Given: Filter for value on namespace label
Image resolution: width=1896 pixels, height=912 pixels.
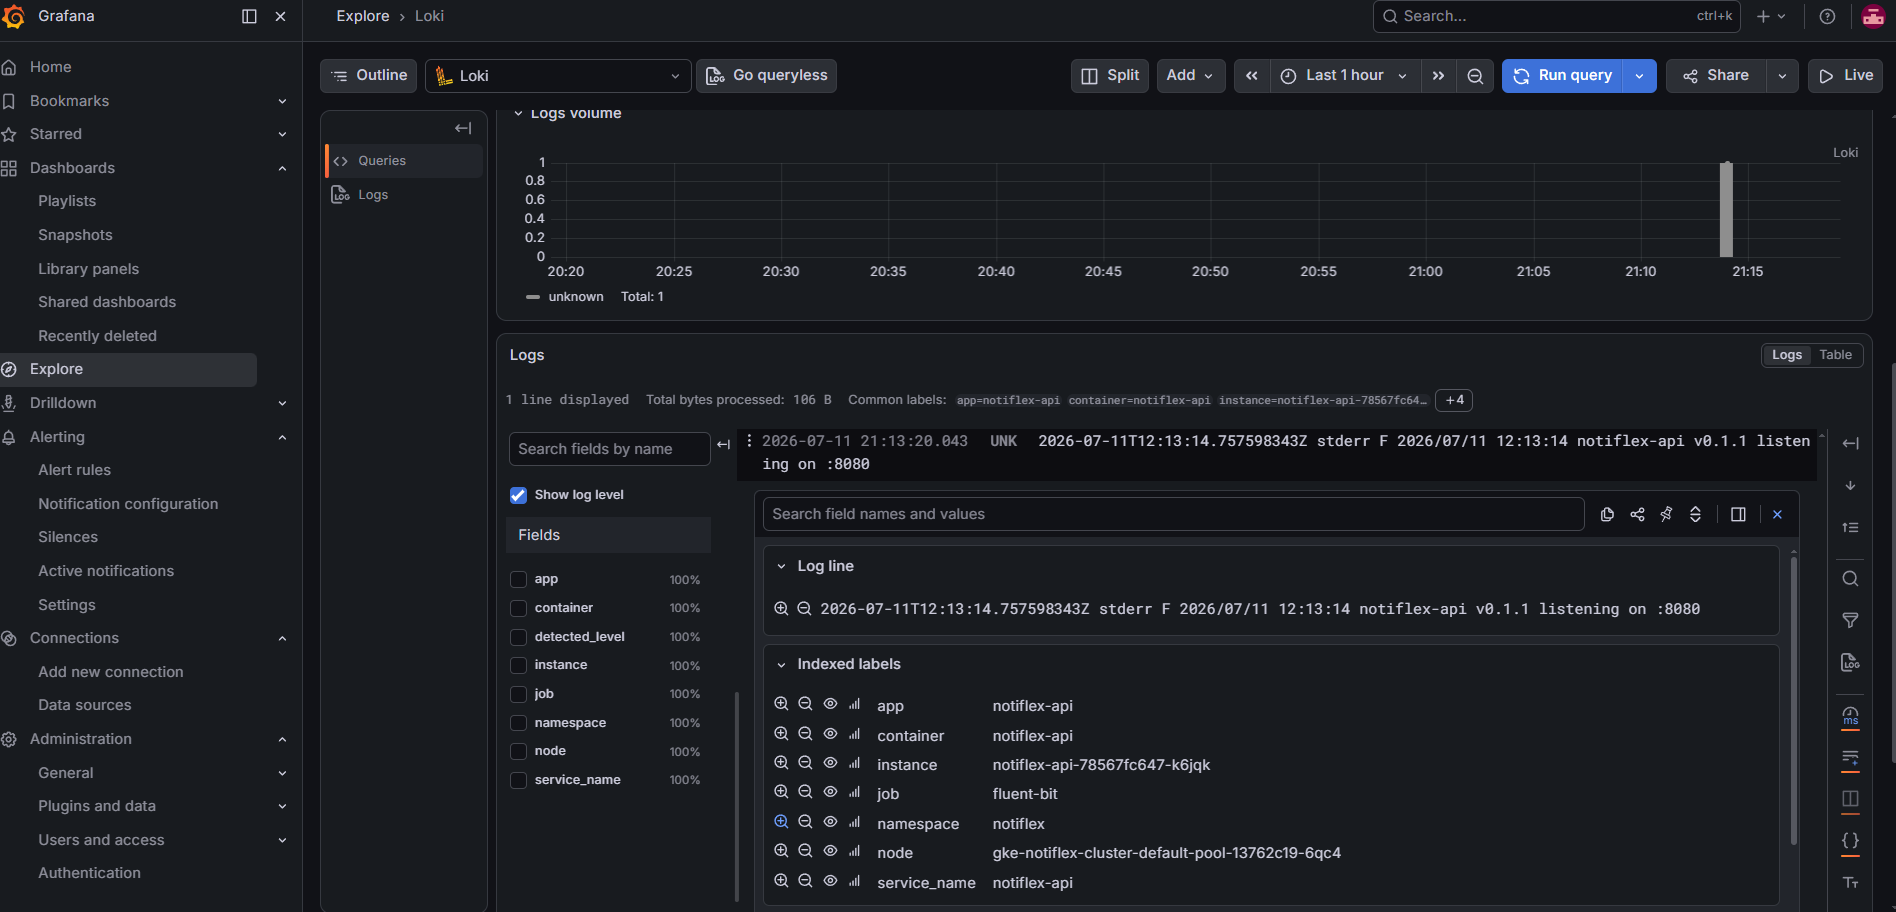Looking at the screenshot, I should point(781,822).
